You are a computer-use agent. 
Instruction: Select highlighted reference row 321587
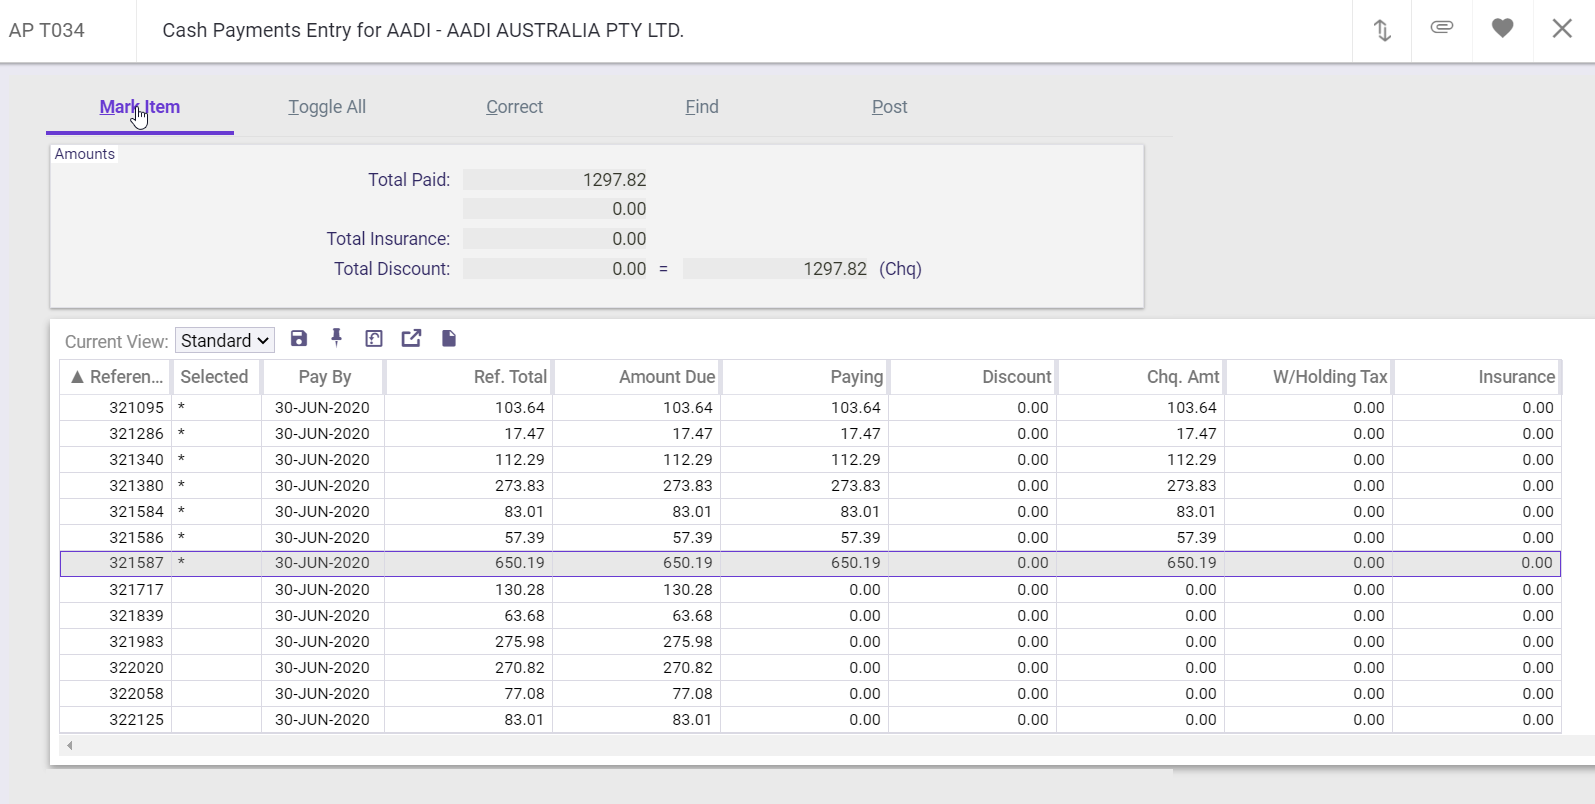click(810, 563)
